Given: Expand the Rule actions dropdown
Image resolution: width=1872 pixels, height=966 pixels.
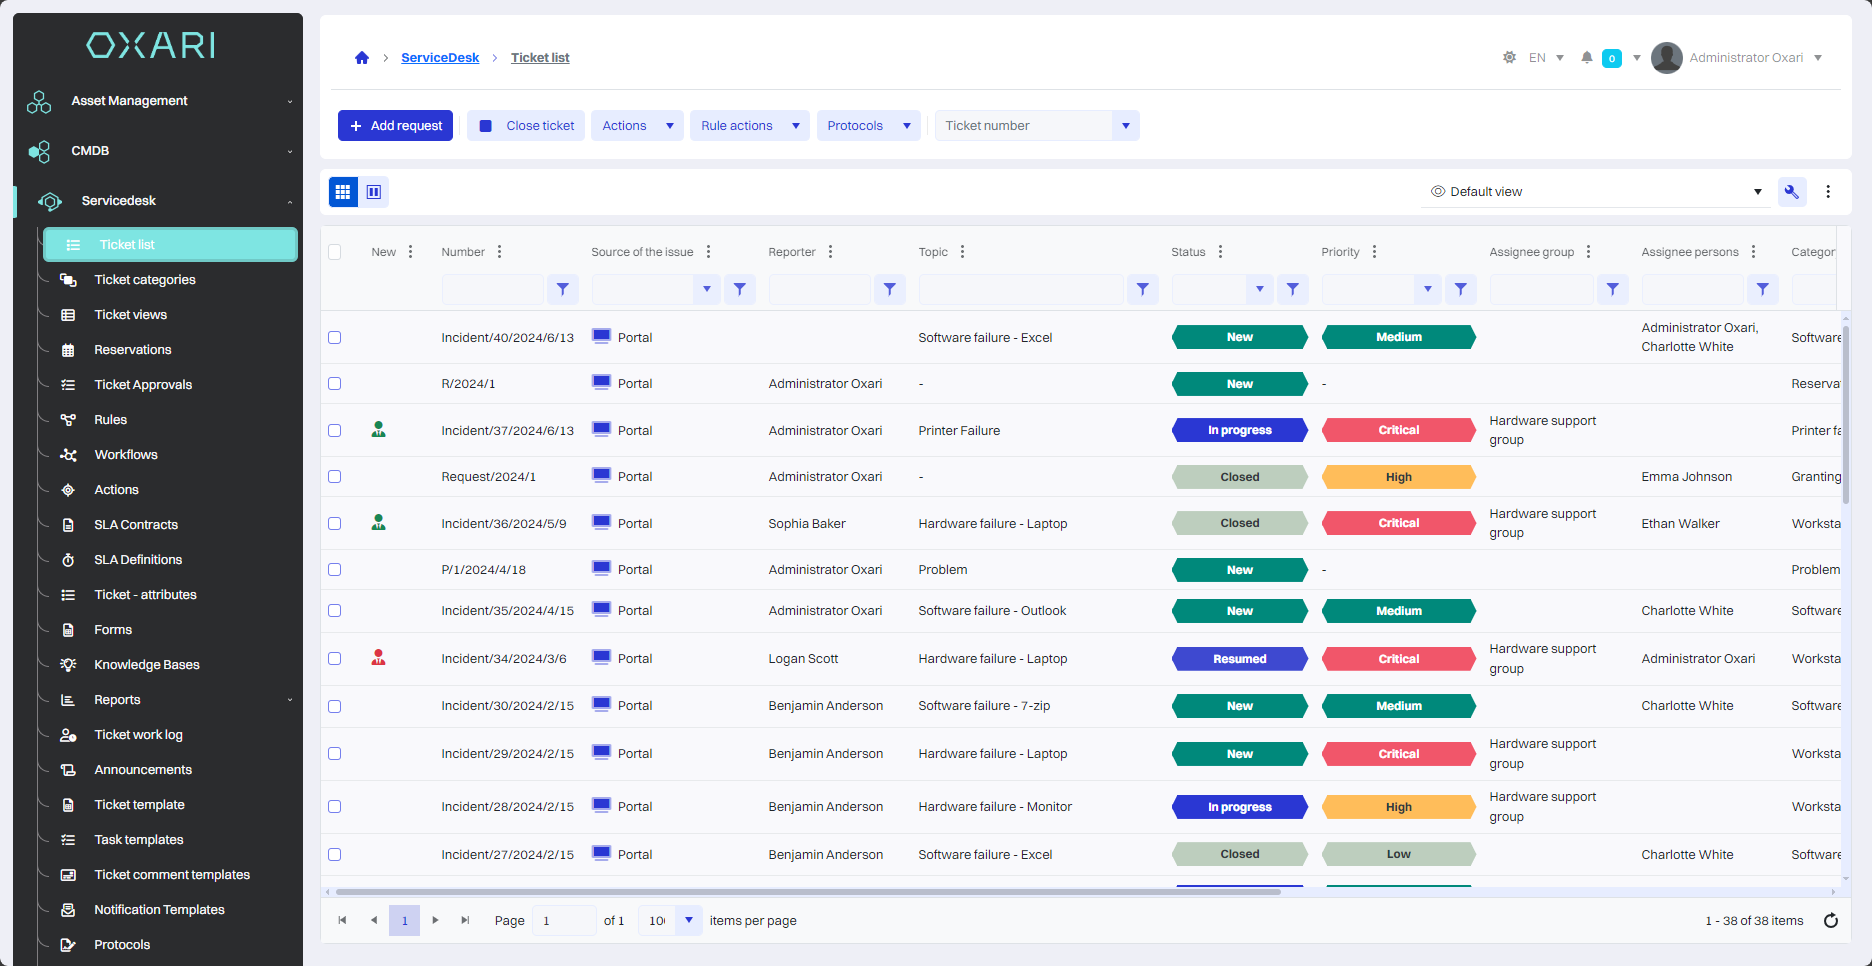Looking at the screenshot, I should [x=796, y=126].
